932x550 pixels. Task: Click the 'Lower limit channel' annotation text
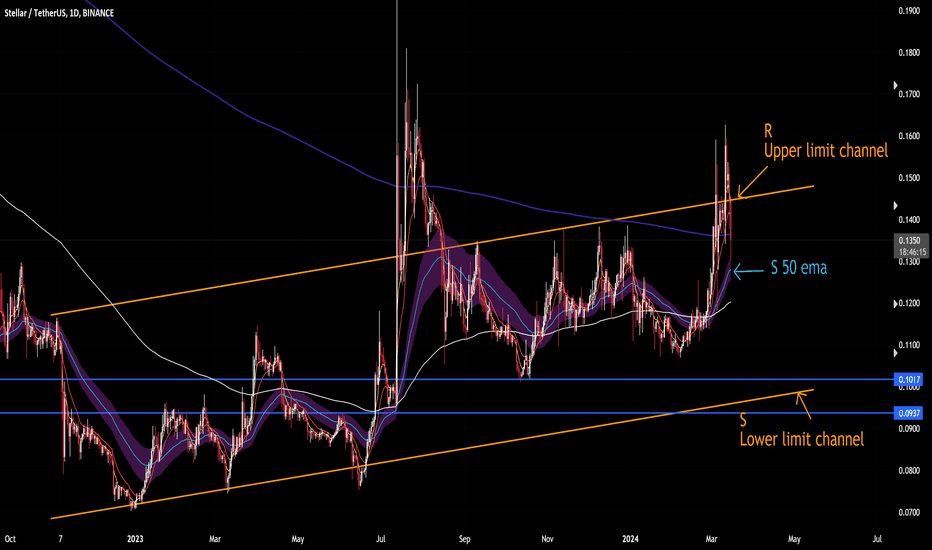pos(801,439)
